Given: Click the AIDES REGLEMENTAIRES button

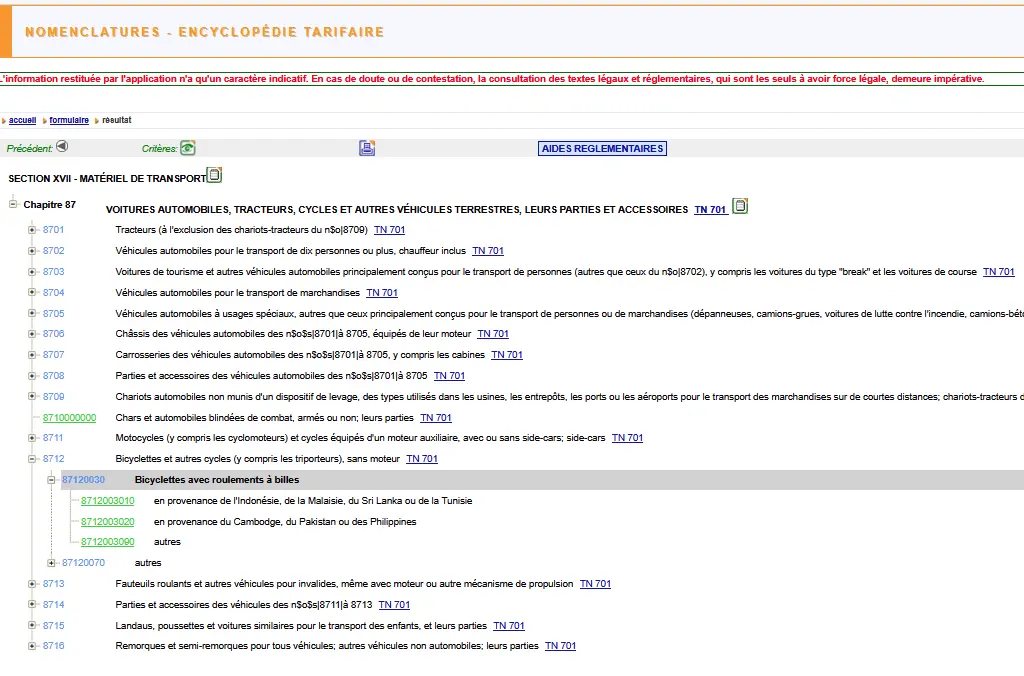Looking at the screenshot, I should 602,148.
